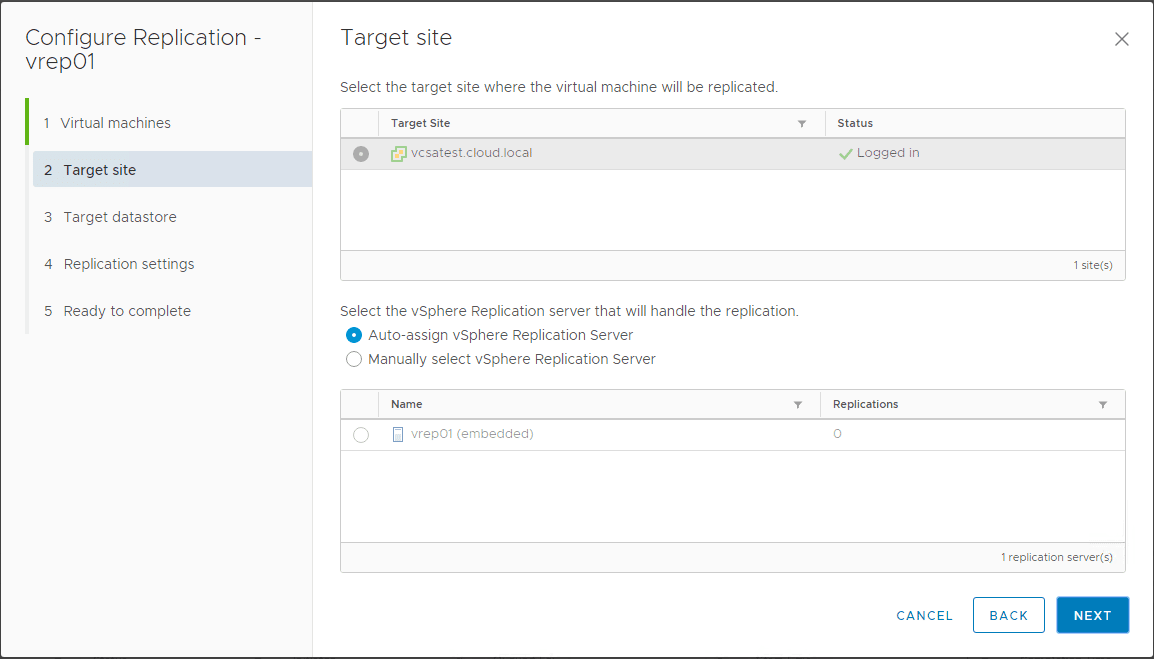Close the Configure Replication dialog
The width and height of the screenshot is (1154, 659).
coord(1121,39)
